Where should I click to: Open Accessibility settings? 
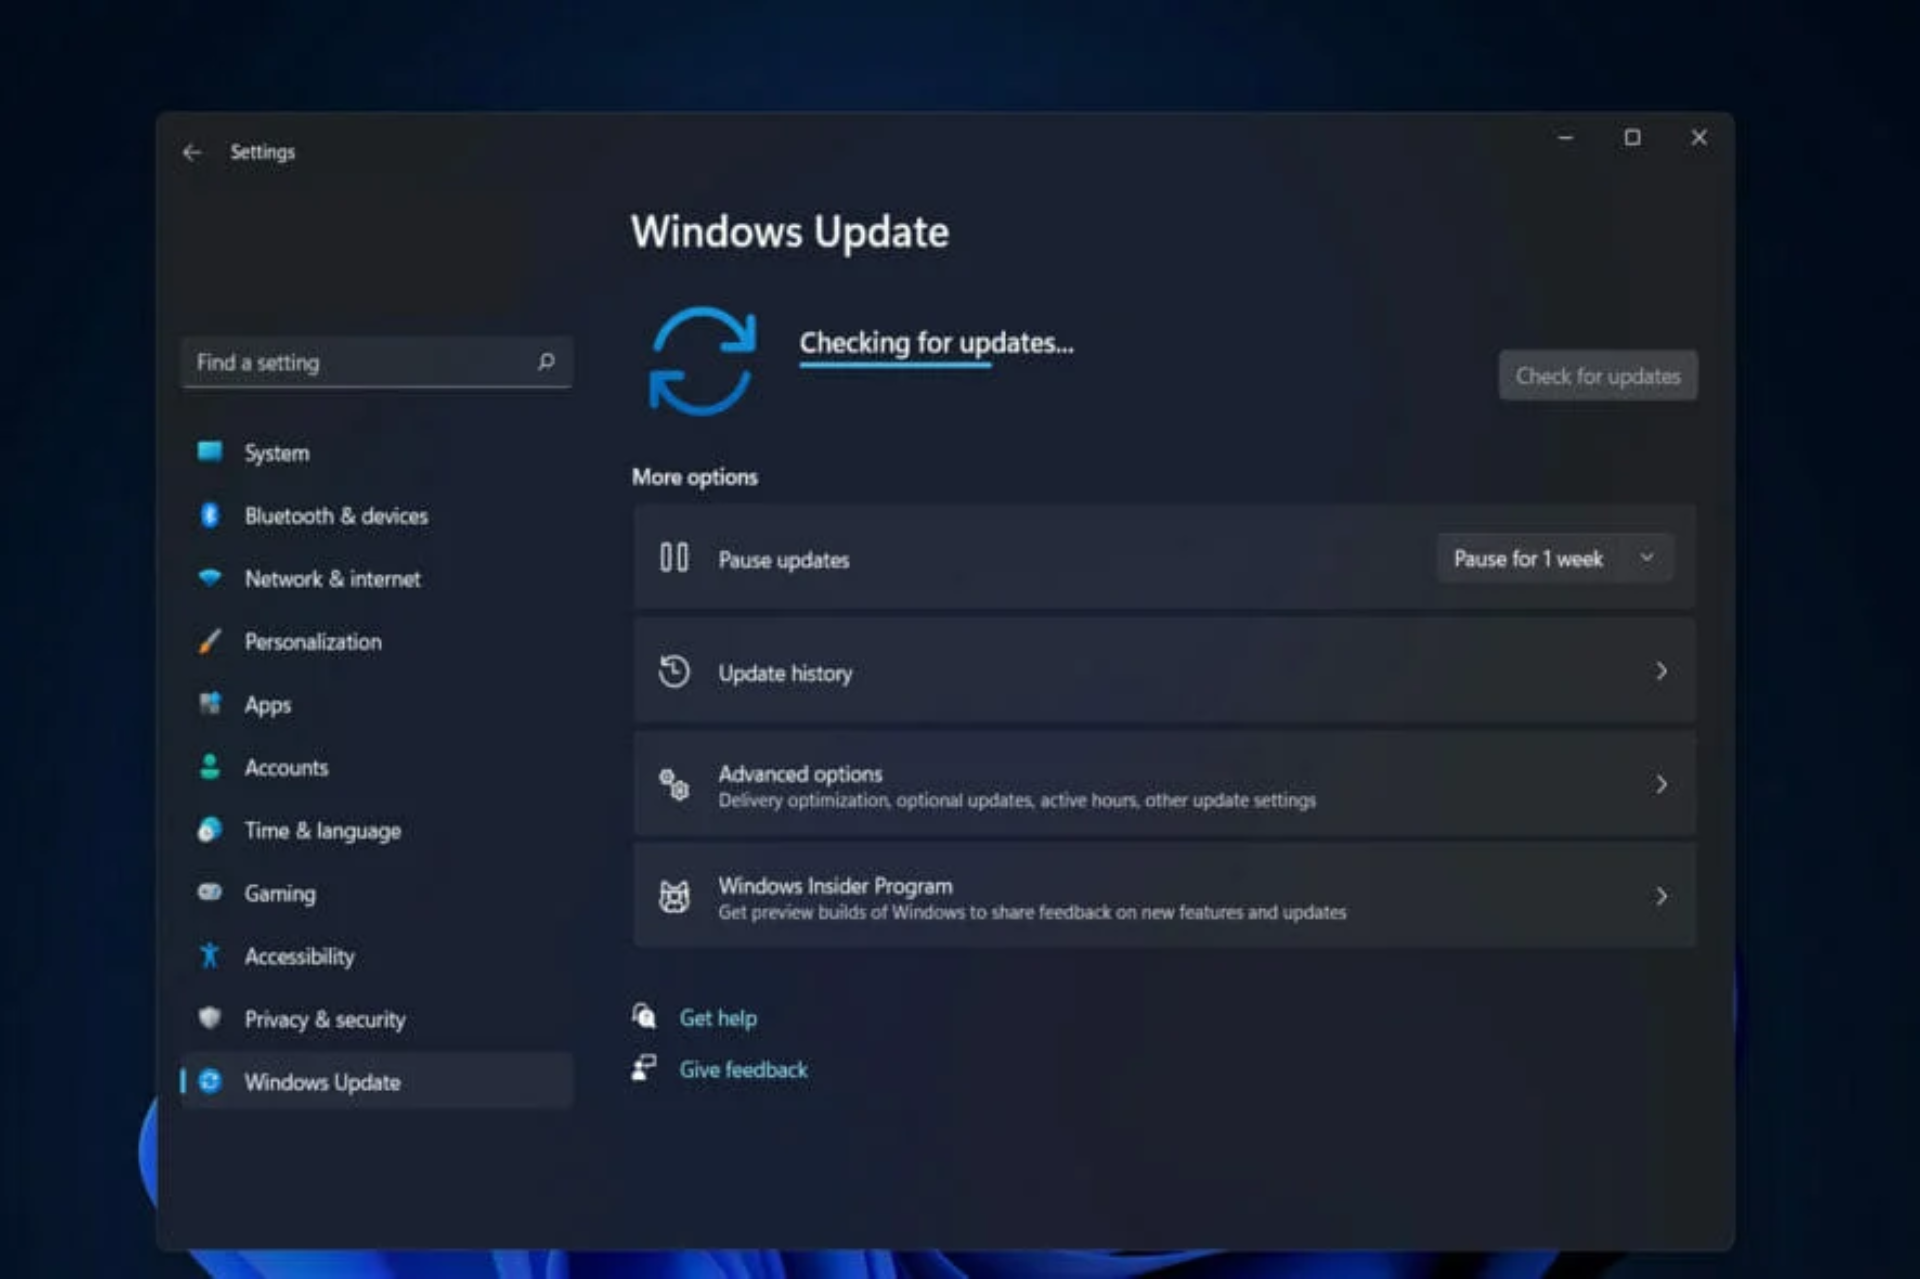[377, 956]
